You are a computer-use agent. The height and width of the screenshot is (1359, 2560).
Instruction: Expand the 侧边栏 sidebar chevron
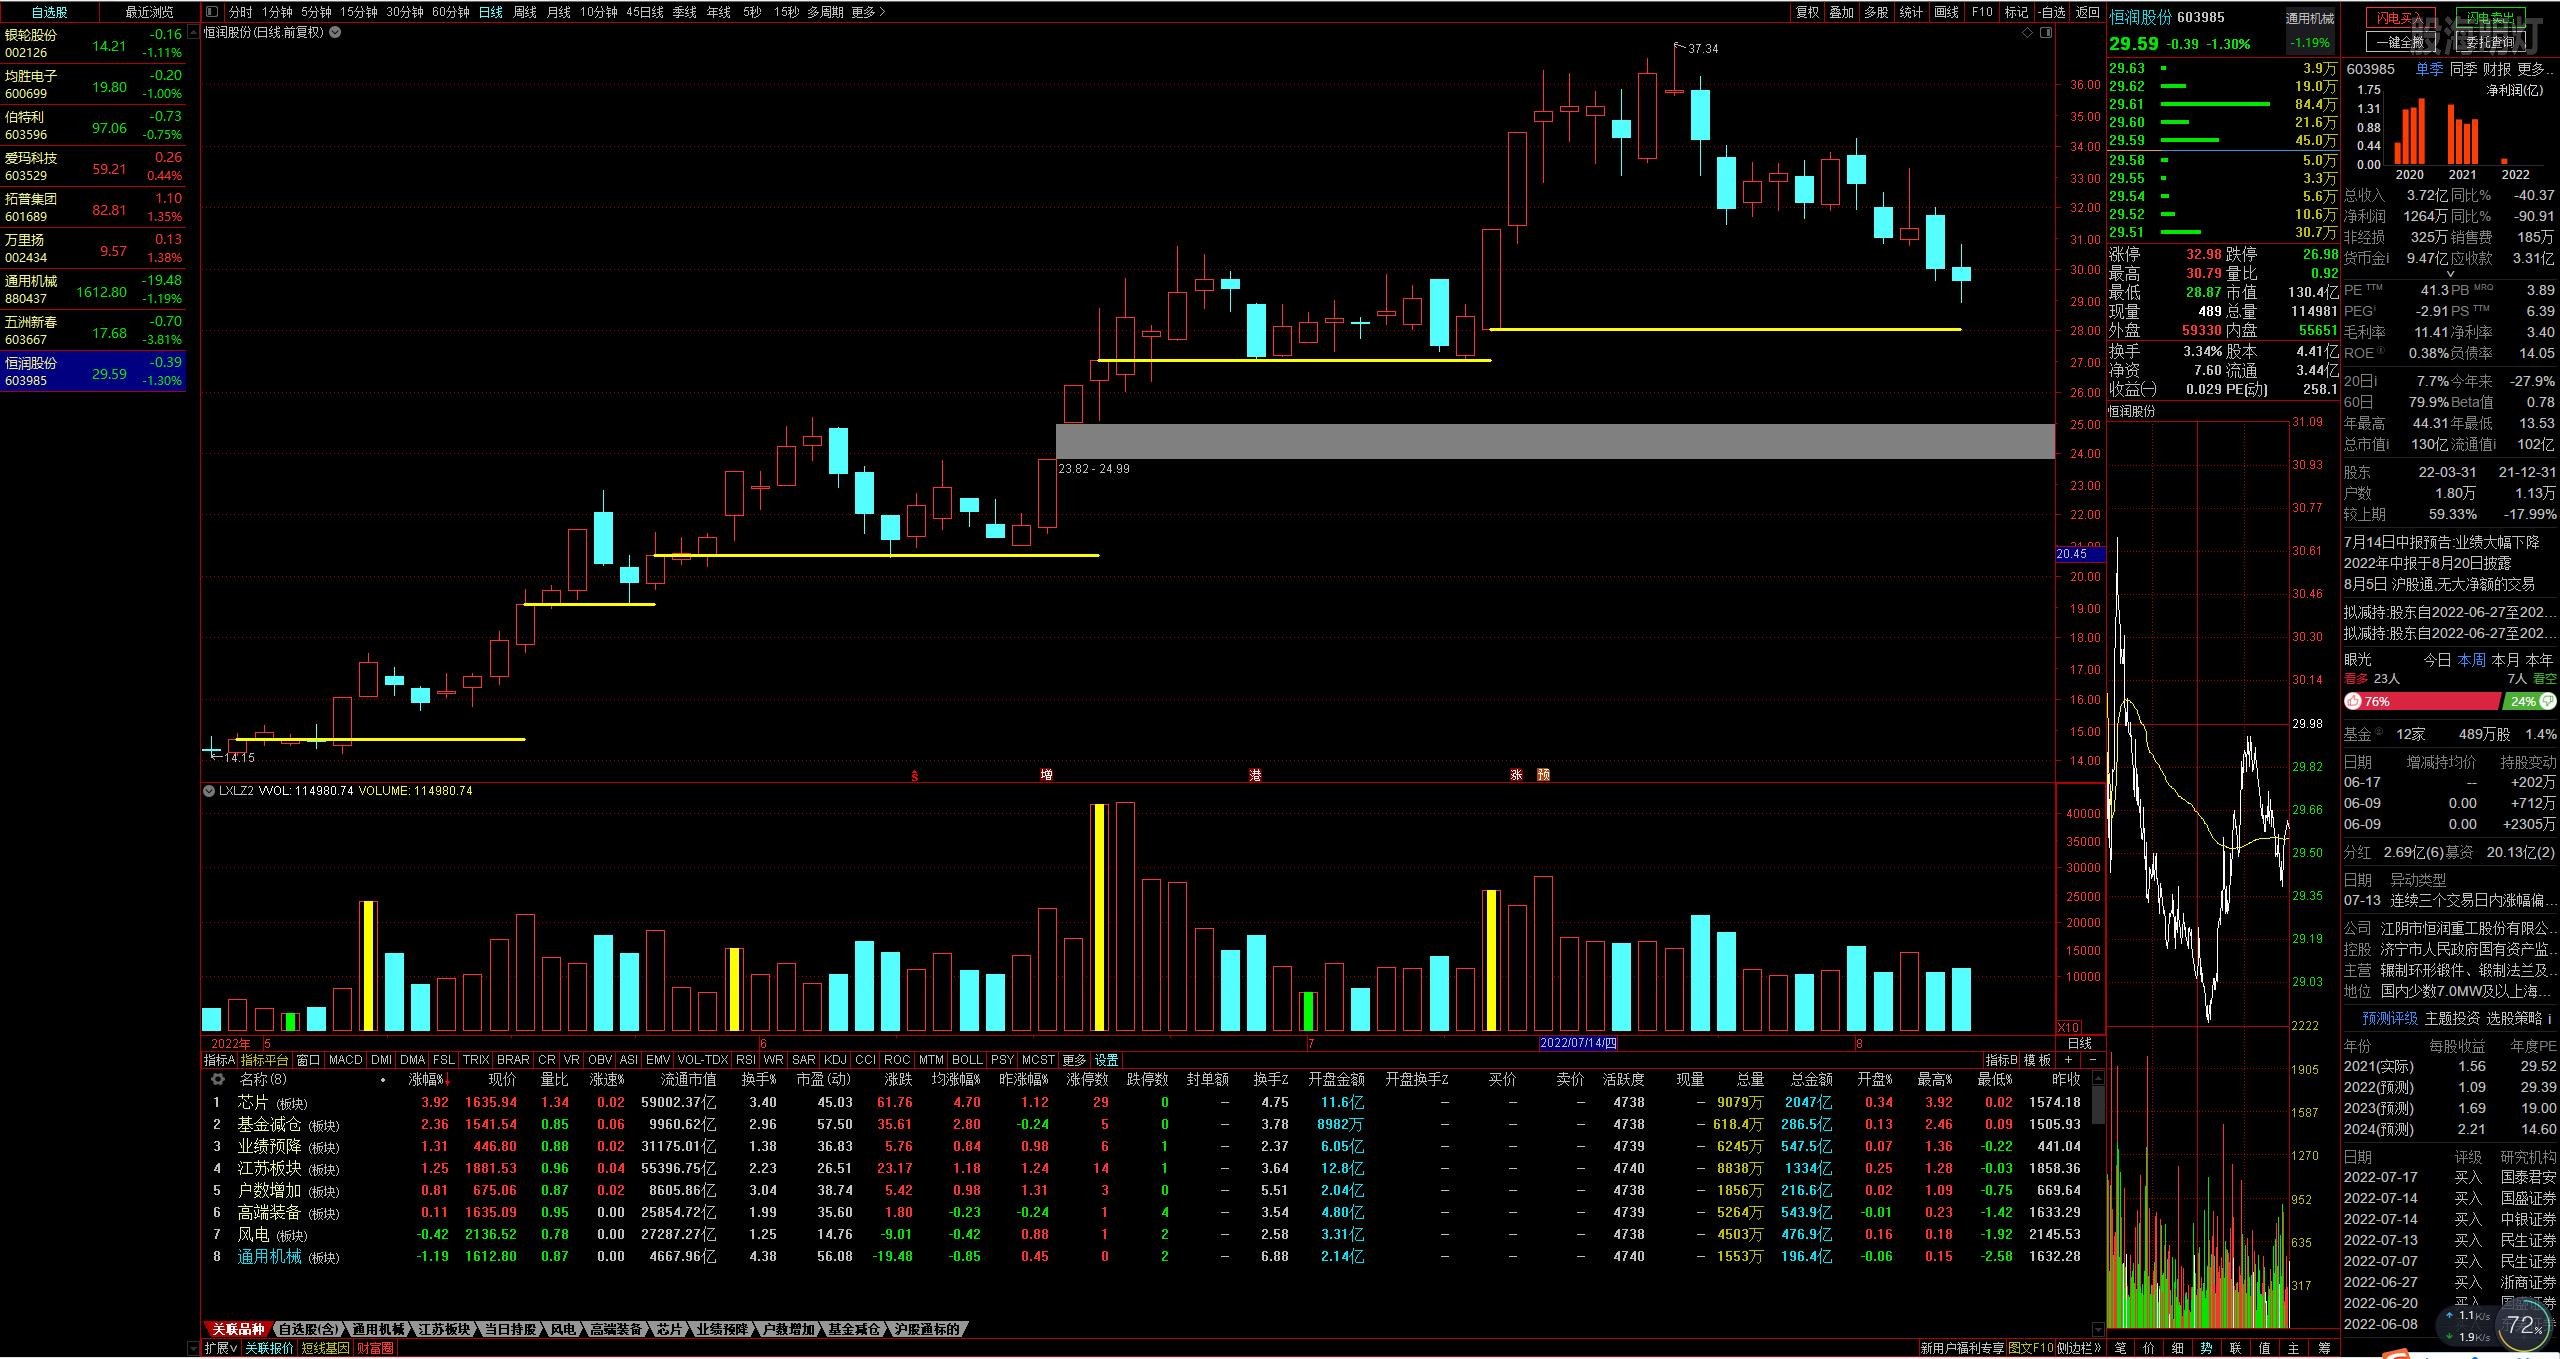pos(2079,1348)
